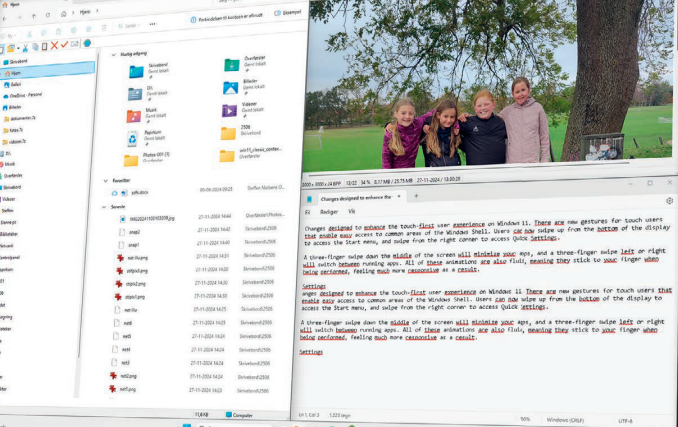678x427 pixels.
Task: Open the Overførsler folder with green download icon
Action: (245, 64)
